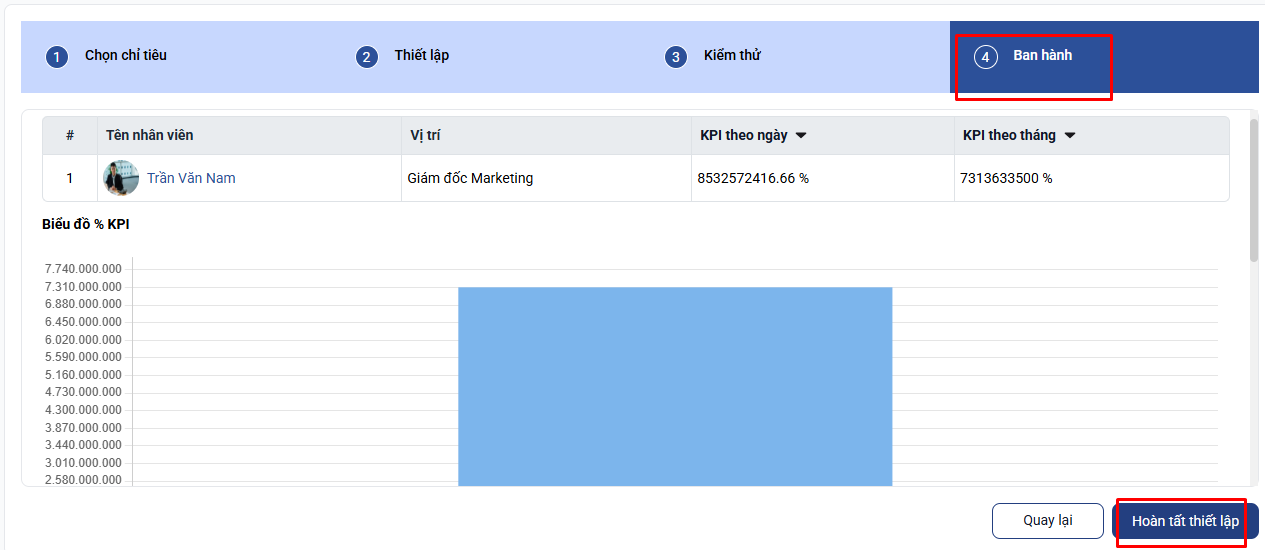Click the step 3 number circle

(676, 57)
